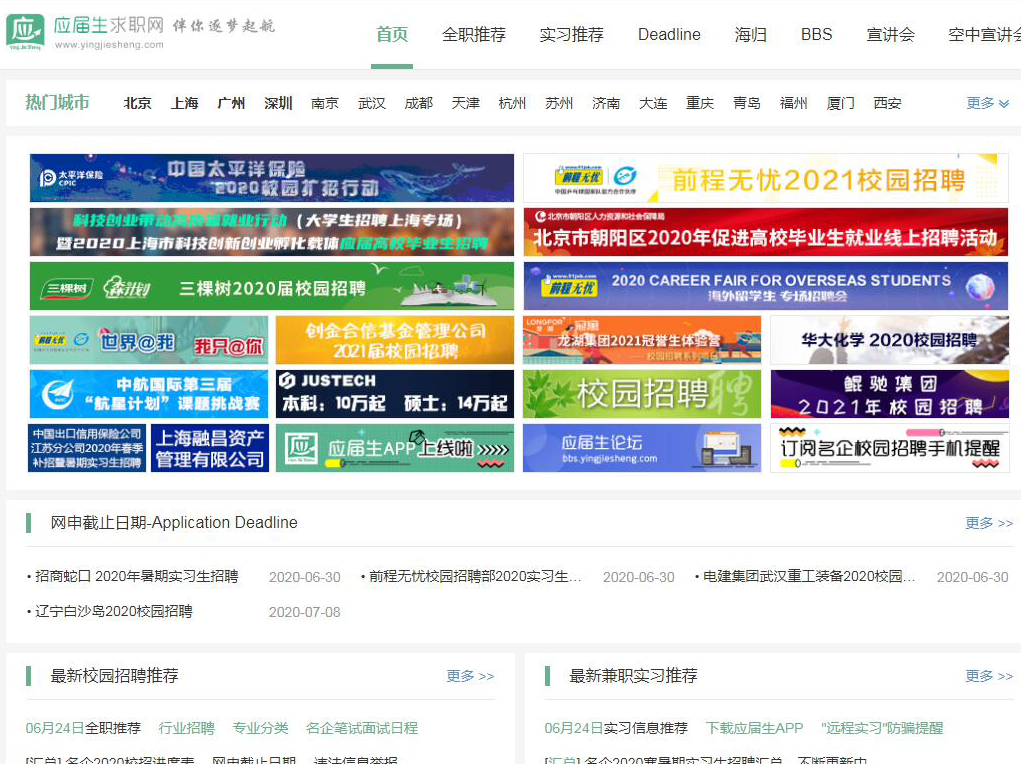1021x764 pixels.
Task: Open the 中国出口信用保险公司 banner
Action: pos(87,448)
